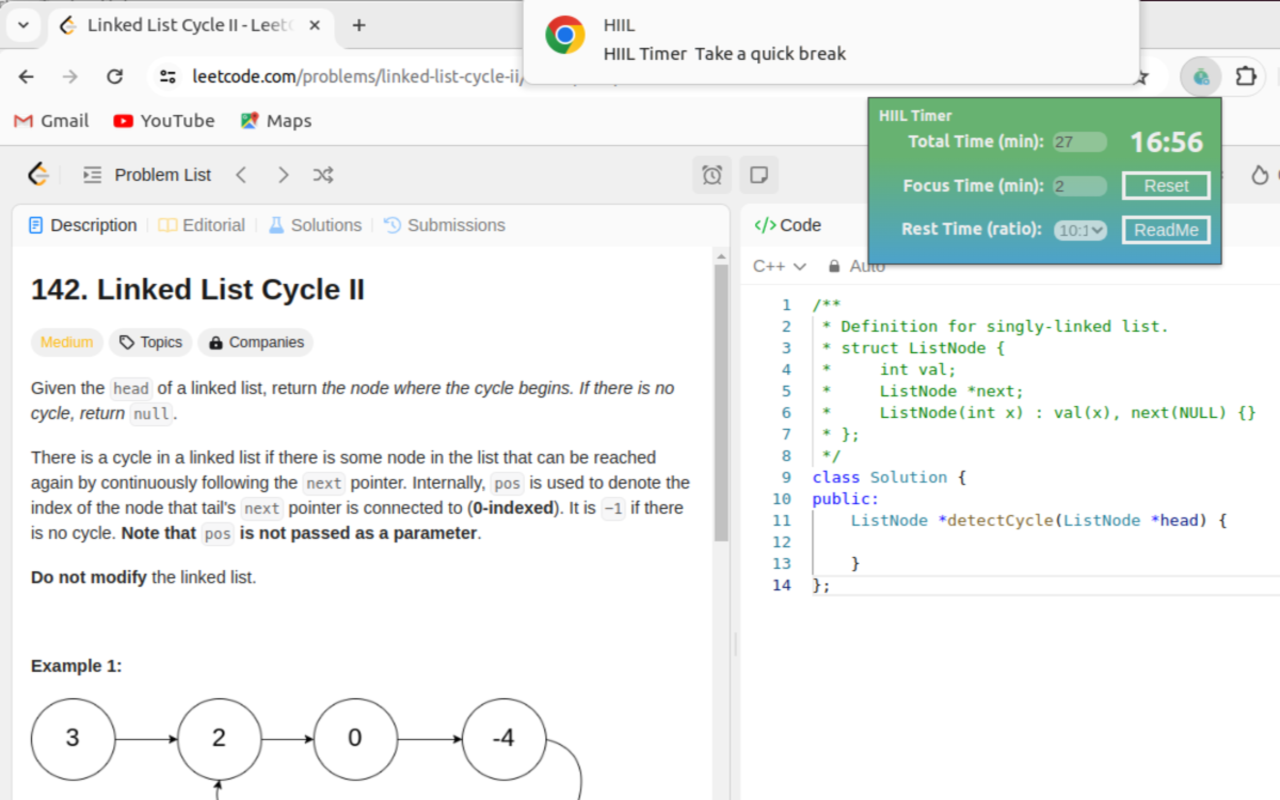1280x800 pixels.
Task: Open the browser tab search chevron
Action: (22, 25)
